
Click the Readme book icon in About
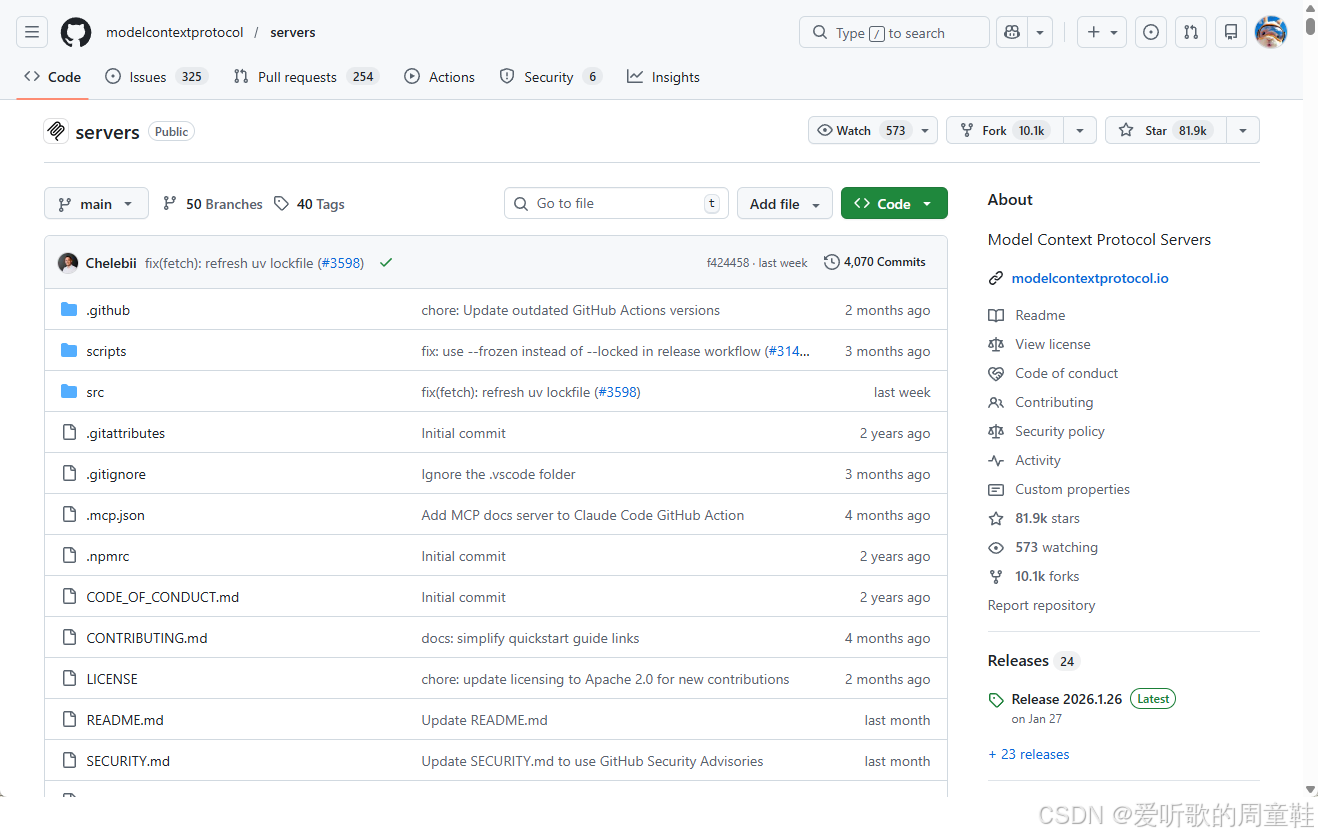[x=996, y=315]
